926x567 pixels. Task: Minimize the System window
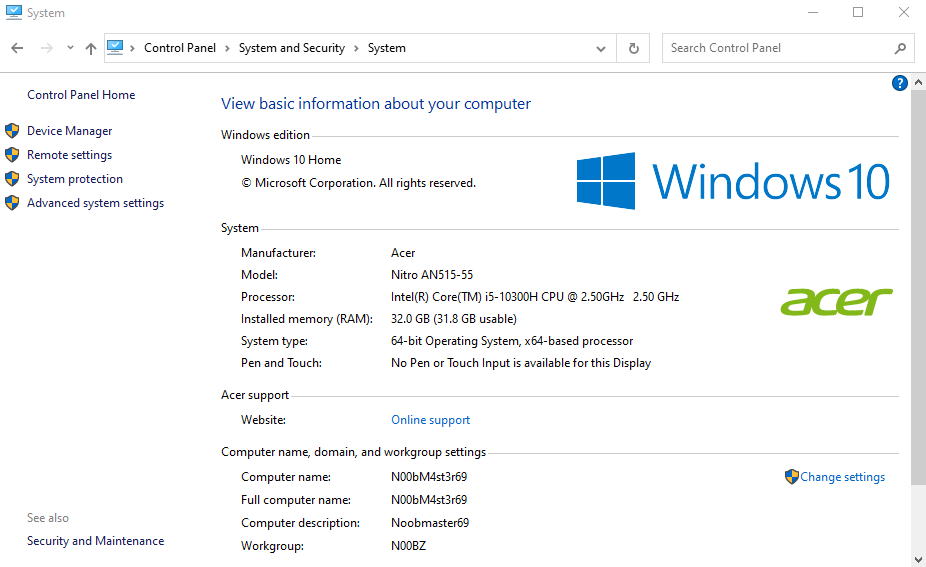(x=813, y=12)
